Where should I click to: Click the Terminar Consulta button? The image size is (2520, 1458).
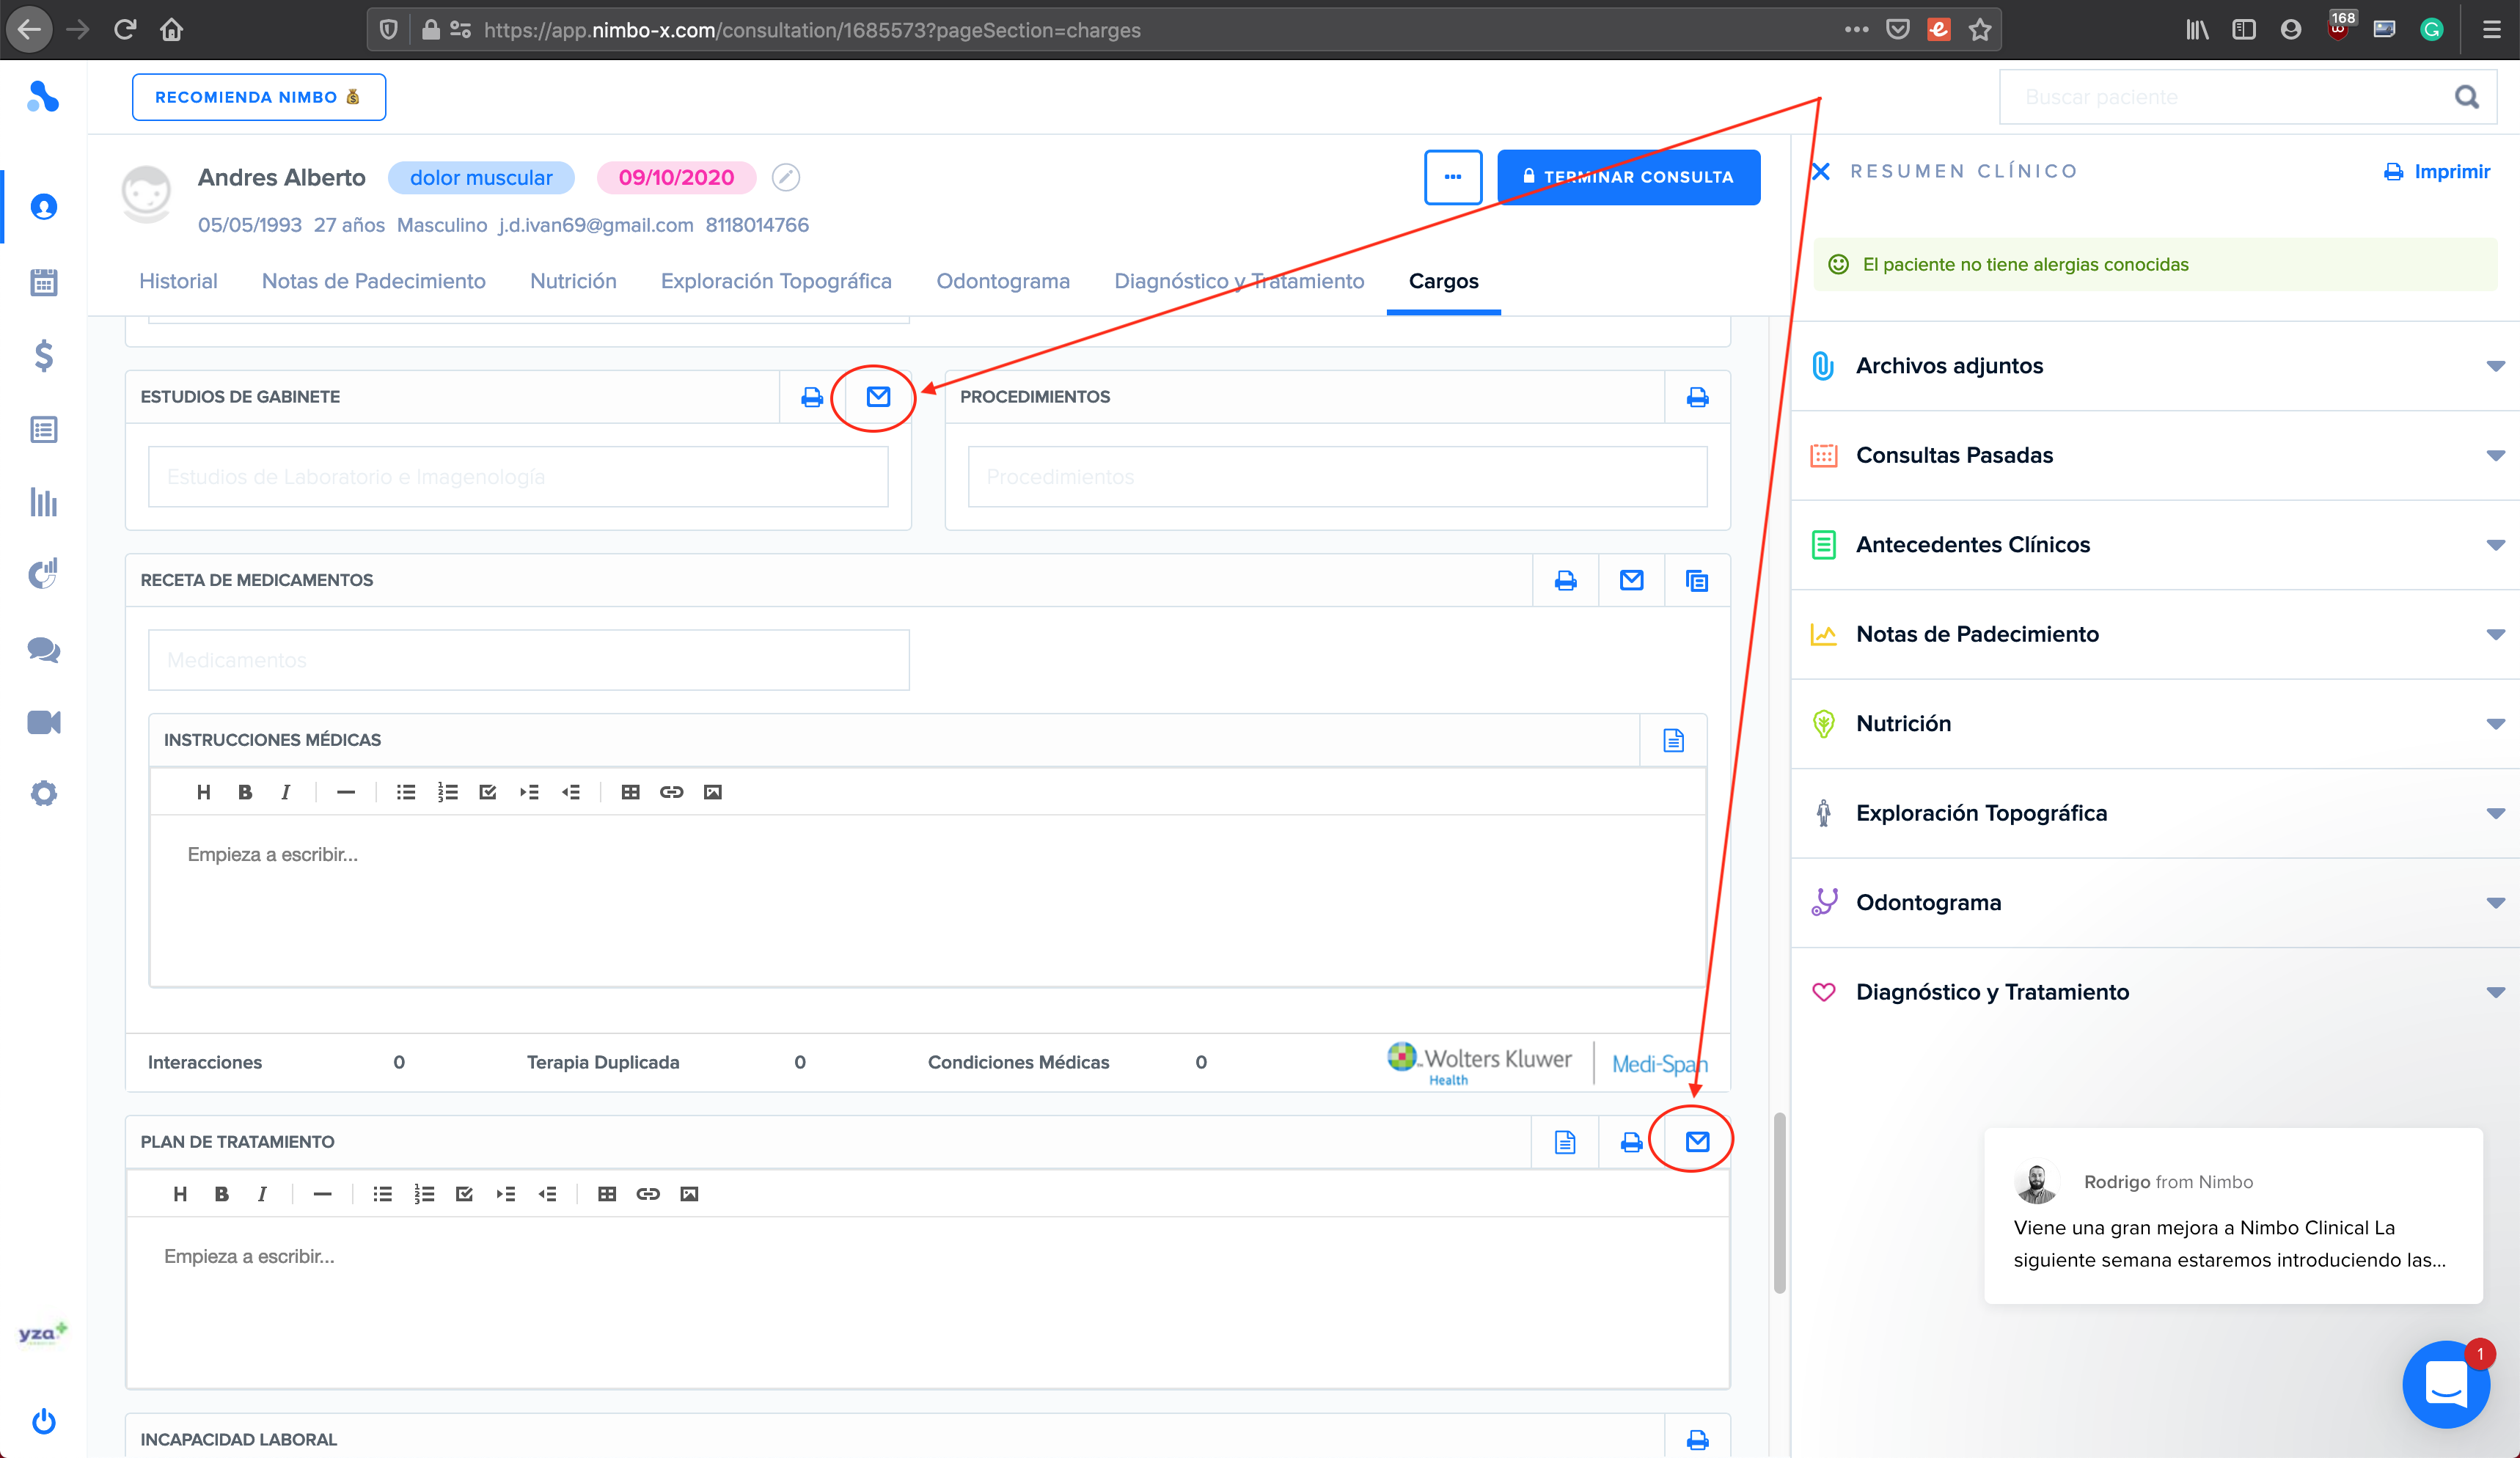[1628, 177]
